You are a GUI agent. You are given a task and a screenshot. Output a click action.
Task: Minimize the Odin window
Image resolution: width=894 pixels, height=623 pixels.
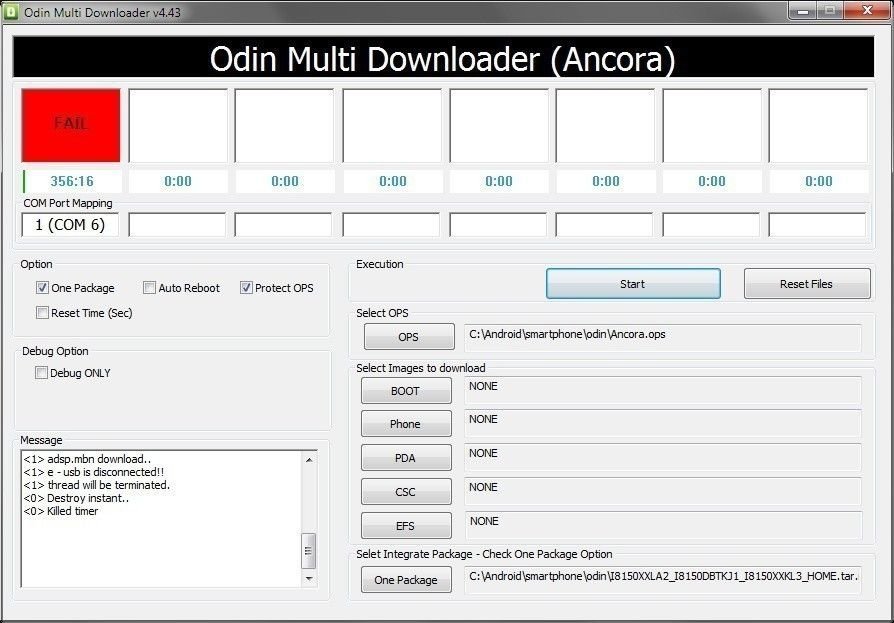pyautogui.click(x=803, y=11)
